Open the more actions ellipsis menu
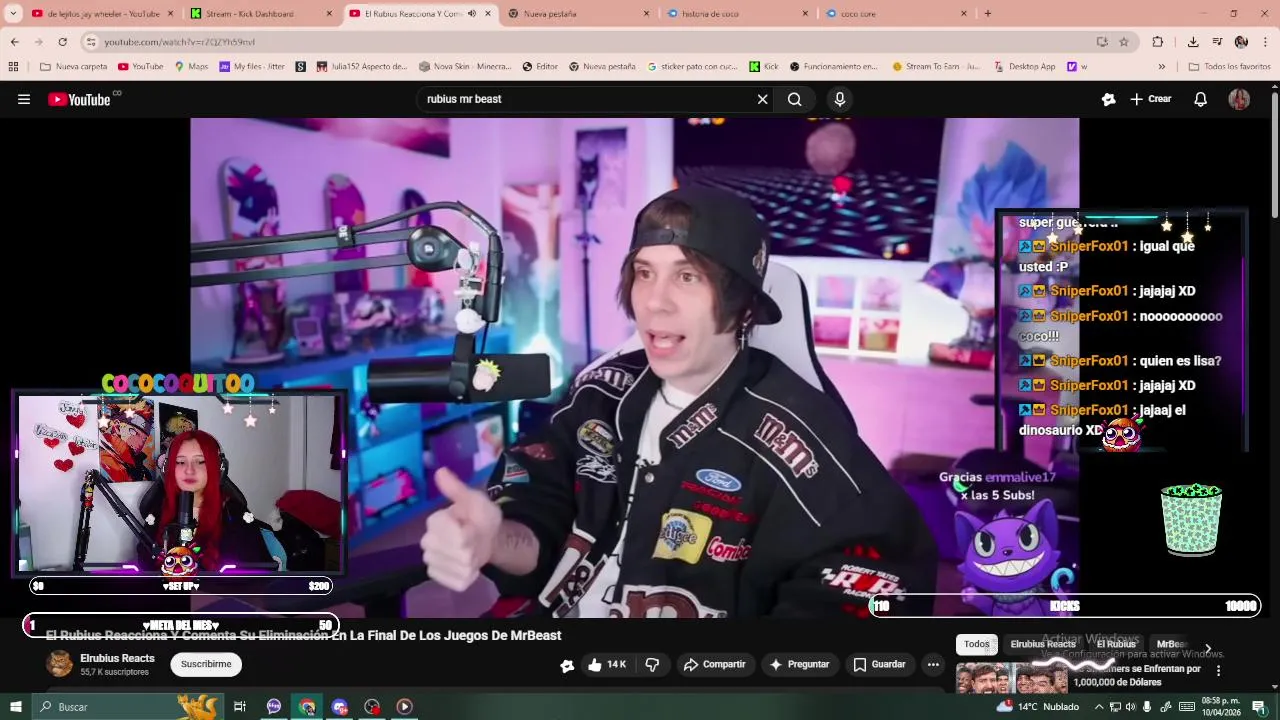The width and height of the screenshot is (1280, 720). (x=933, y=664)
